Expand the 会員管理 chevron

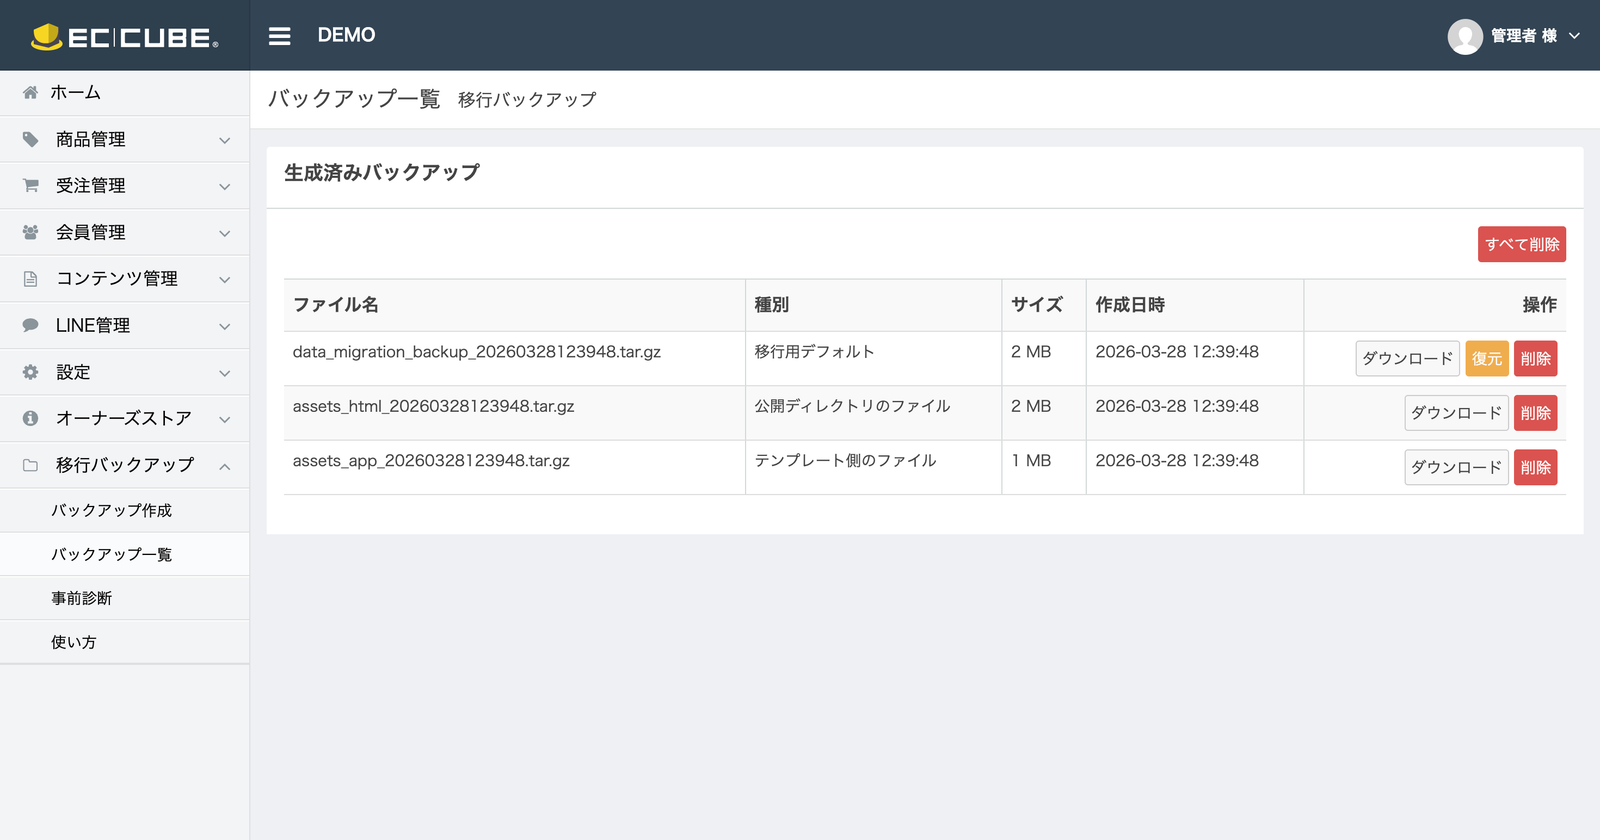point(225,233)
